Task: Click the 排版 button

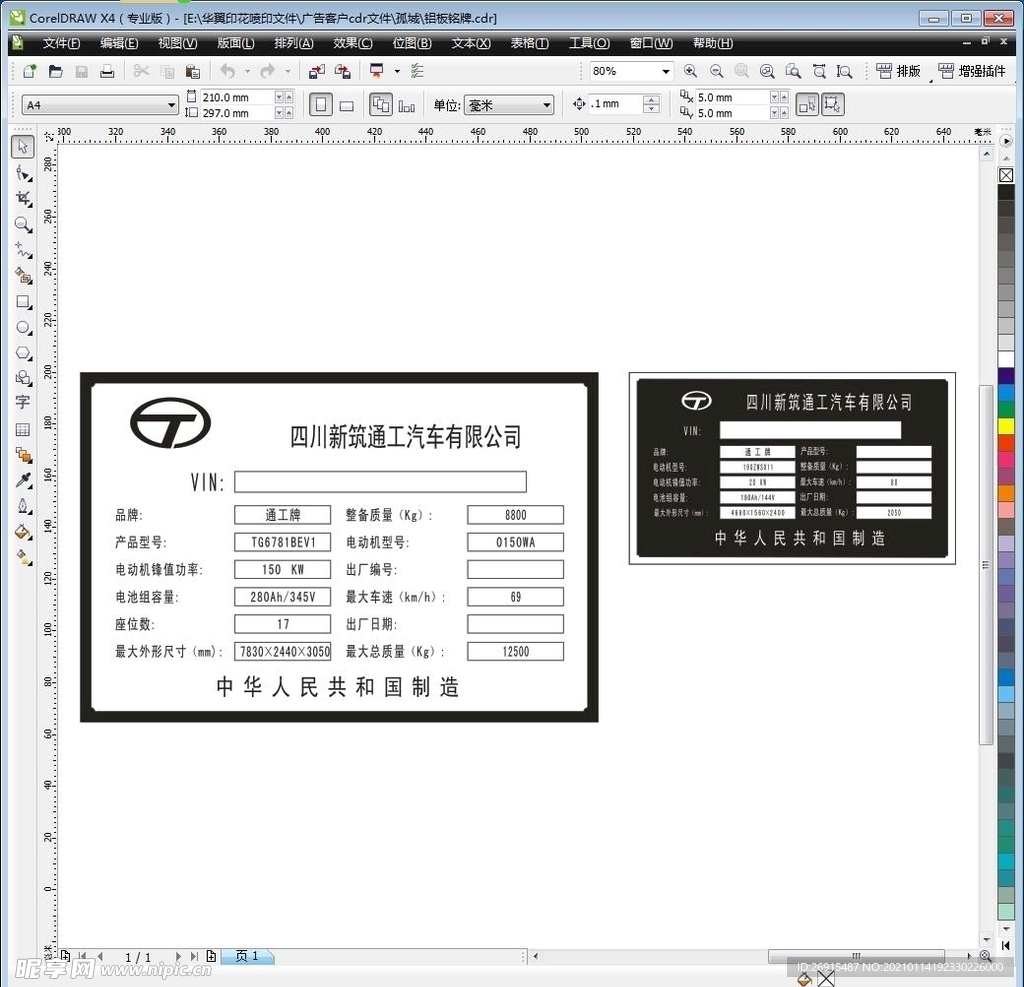Action: tap(898, 72)
